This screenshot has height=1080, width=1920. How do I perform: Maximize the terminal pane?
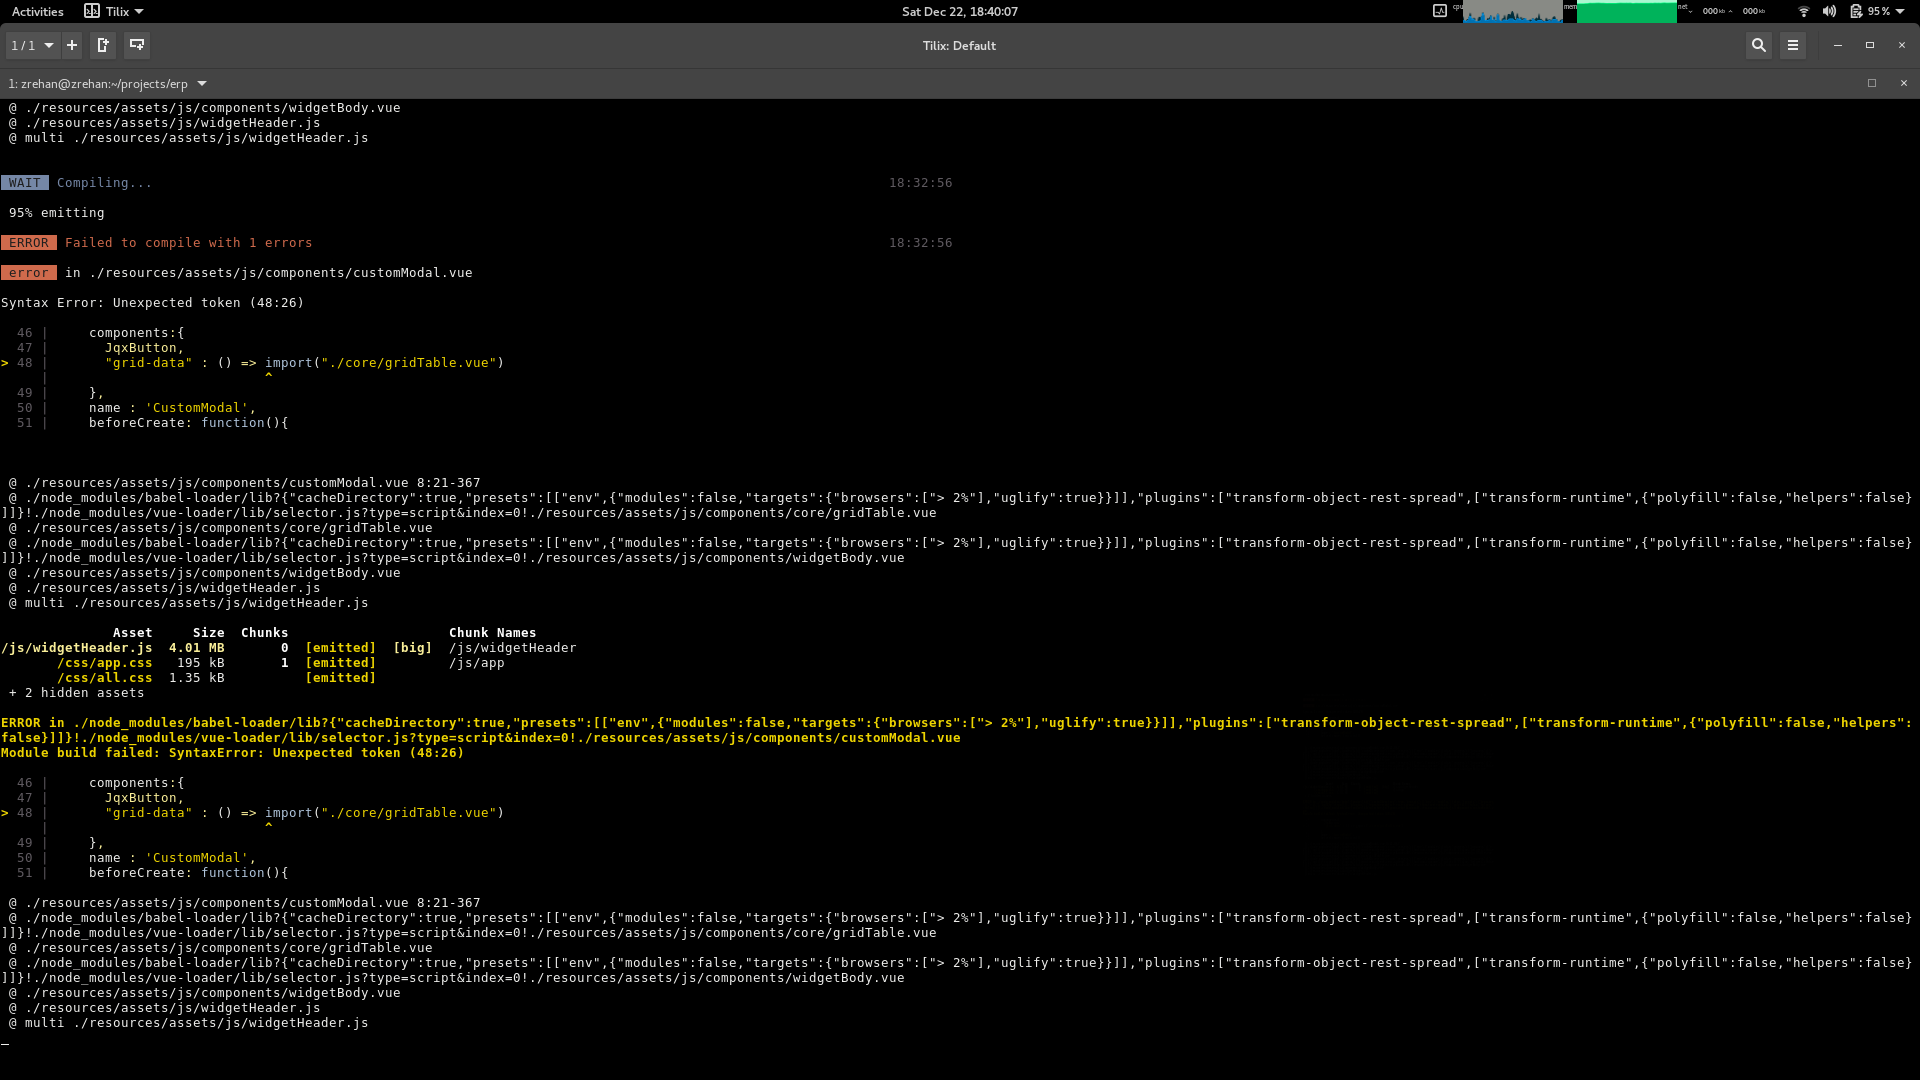coord(1872,83)
